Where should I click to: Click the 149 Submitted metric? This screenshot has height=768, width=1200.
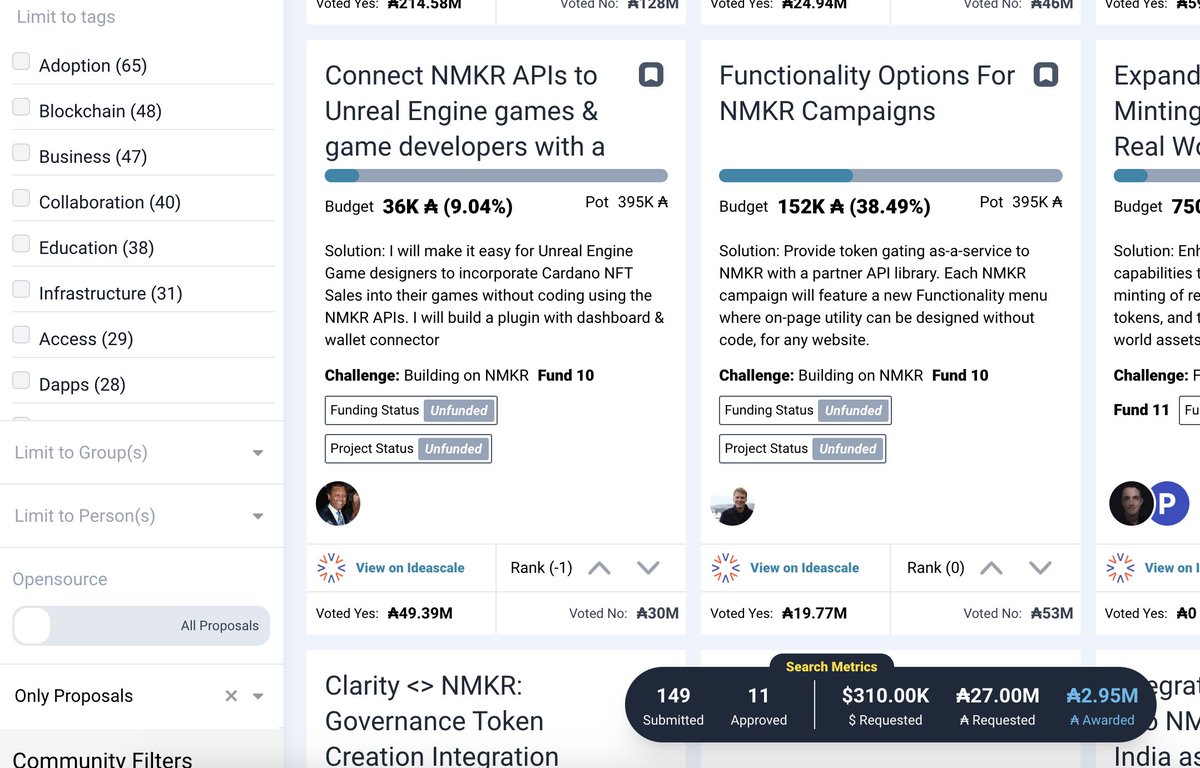pos(673,706)
